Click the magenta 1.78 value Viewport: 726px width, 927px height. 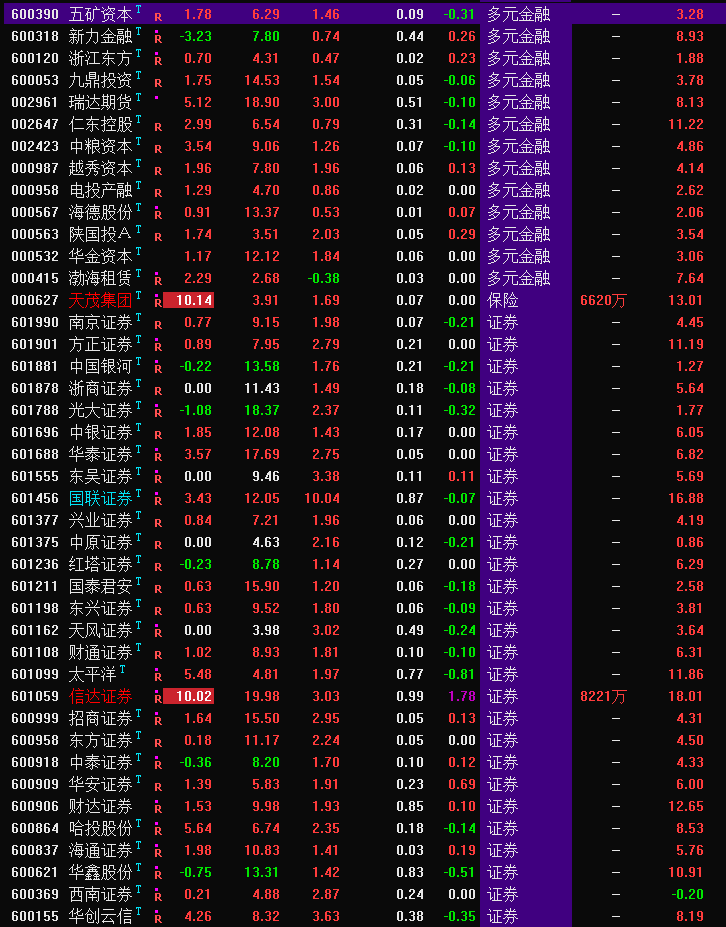pos(462,696)
